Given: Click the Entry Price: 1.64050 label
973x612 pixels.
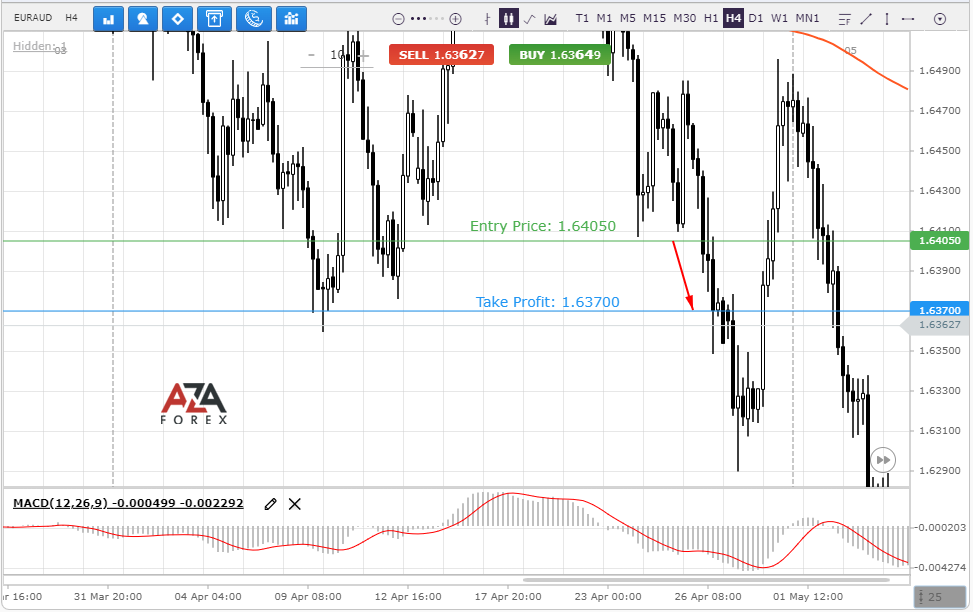Looking at the screenshot, I should (x=543, y=226).
